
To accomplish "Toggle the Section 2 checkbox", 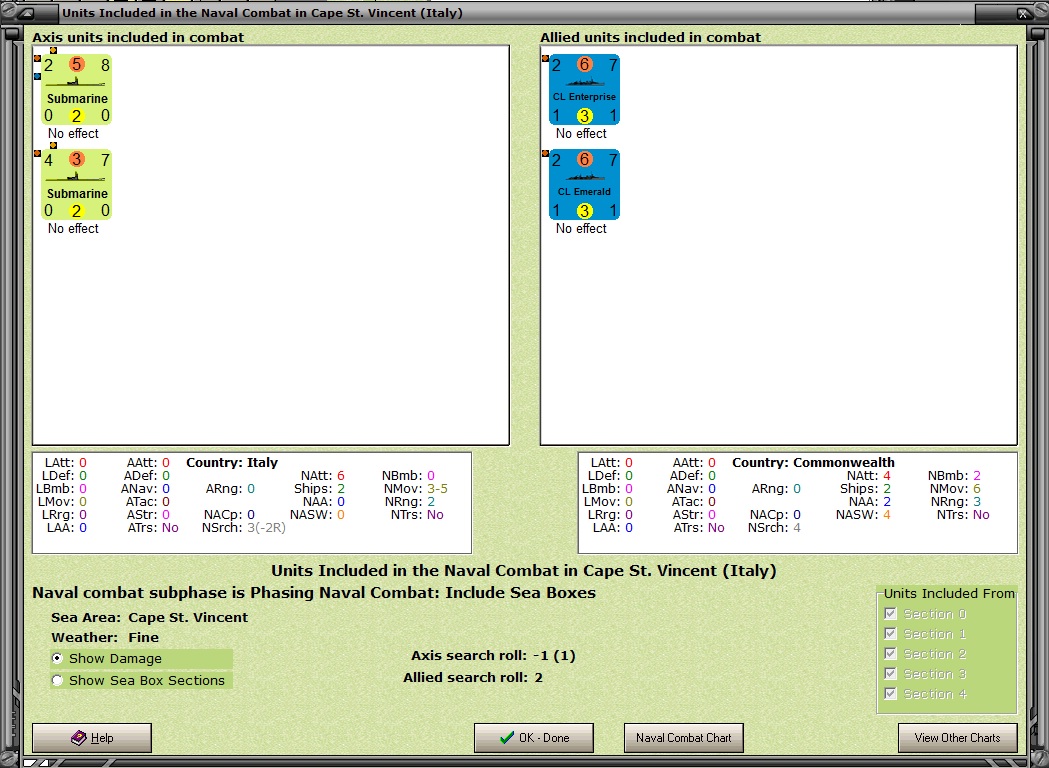I will pos(890,654).
